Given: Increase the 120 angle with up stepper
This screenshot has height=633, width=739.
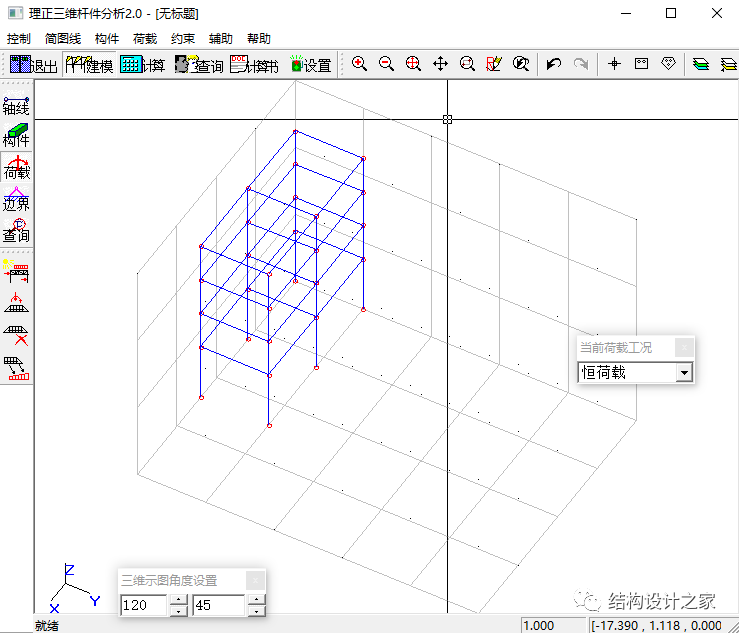Looking at the screenshot, I should click(178, 600).
